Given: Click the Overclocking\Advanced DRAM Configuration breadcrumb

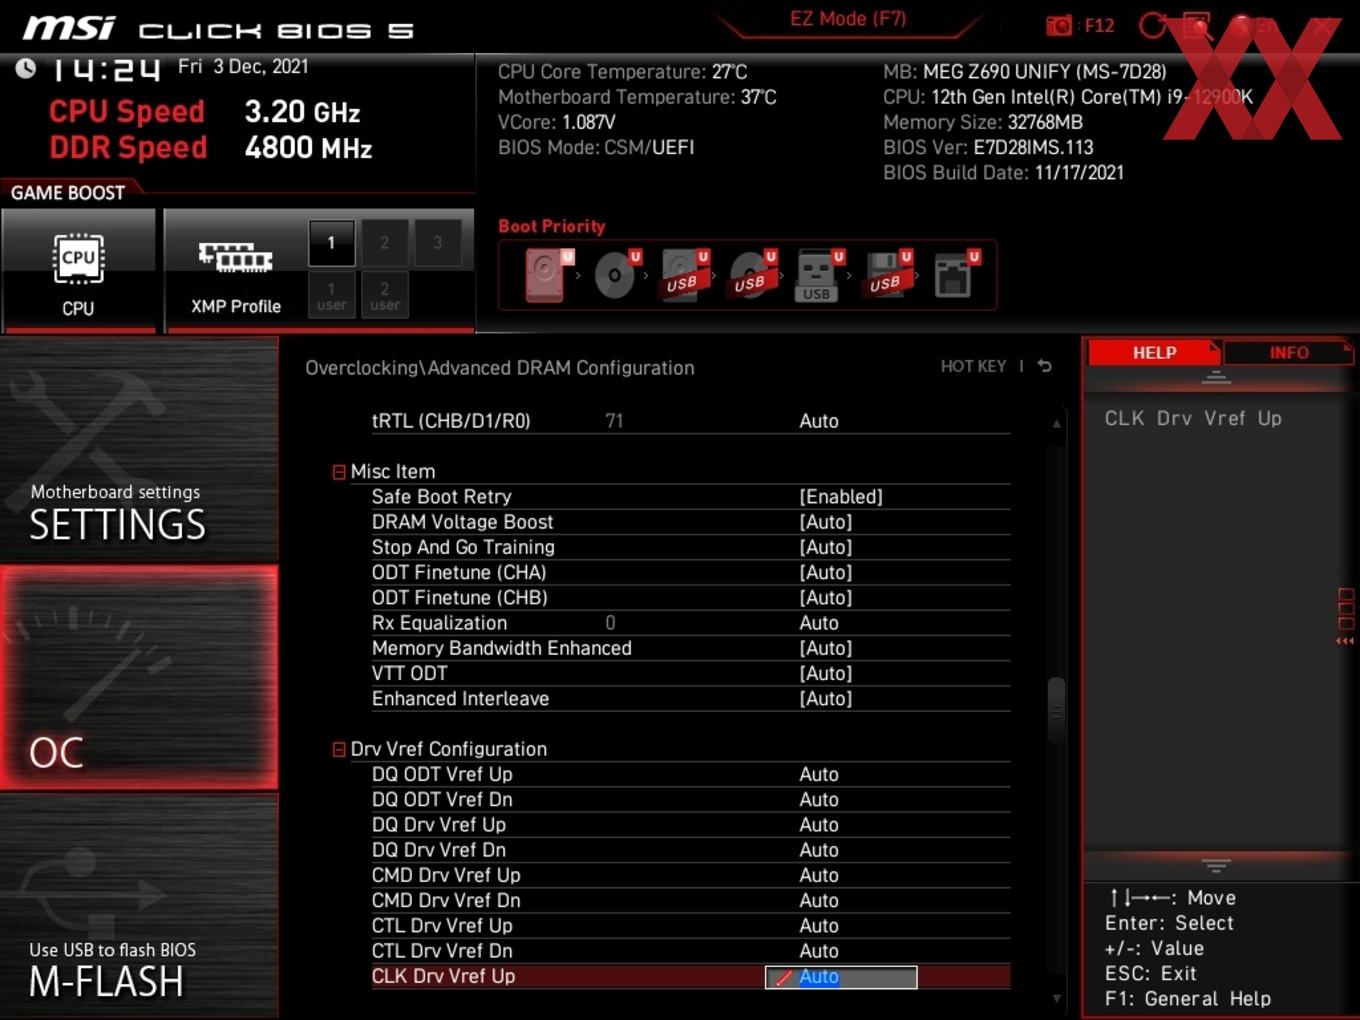Looking at the screenshot, I should click(x=500, y=368).
